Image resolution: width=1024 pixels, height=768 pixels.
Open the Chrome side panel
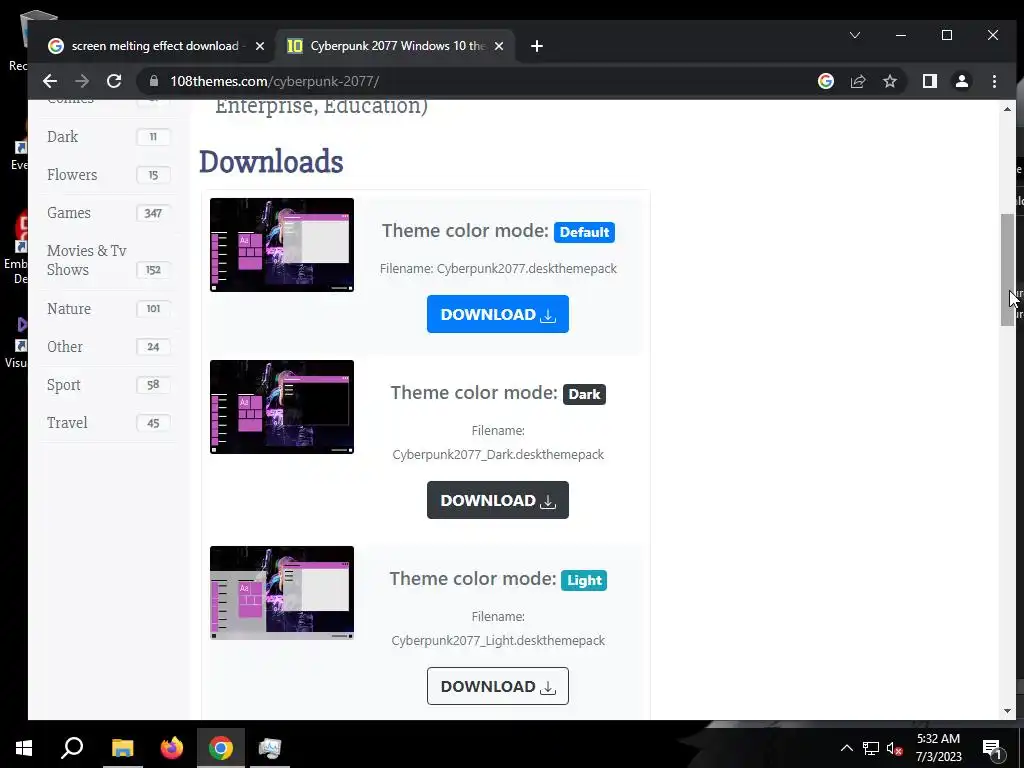tap(929, 81)
